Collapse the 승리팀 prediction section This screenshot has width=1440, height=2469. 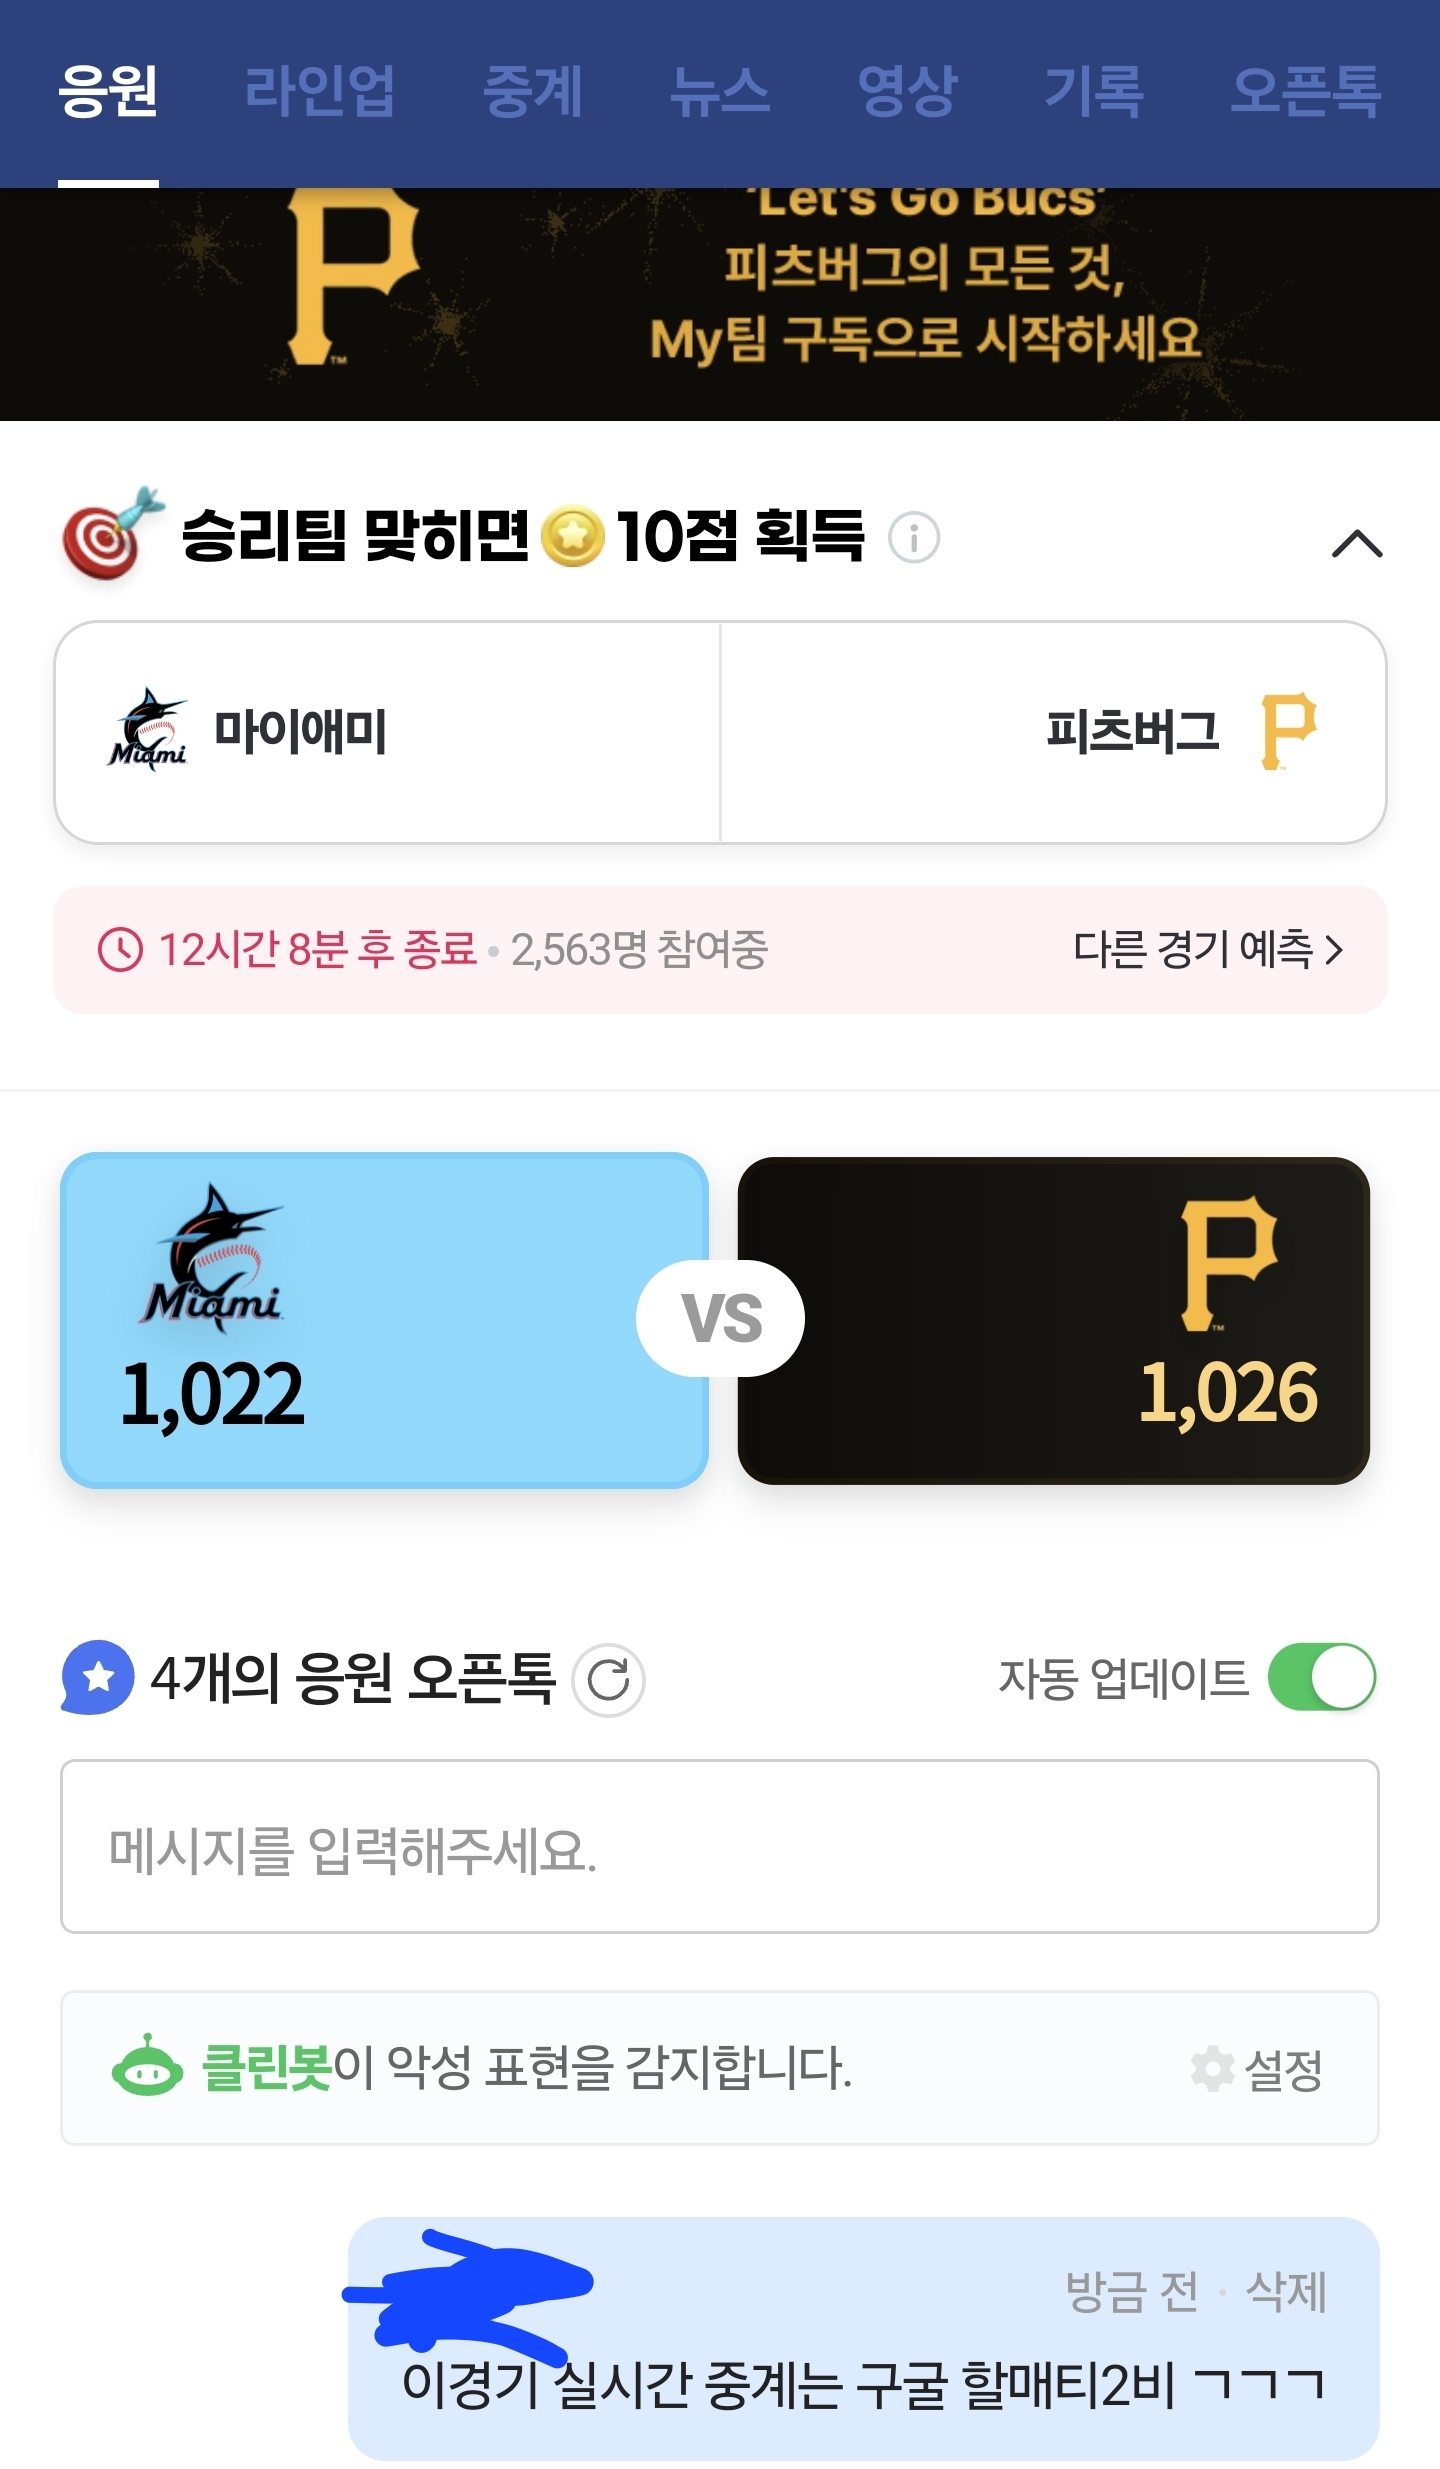[1356, 543]
